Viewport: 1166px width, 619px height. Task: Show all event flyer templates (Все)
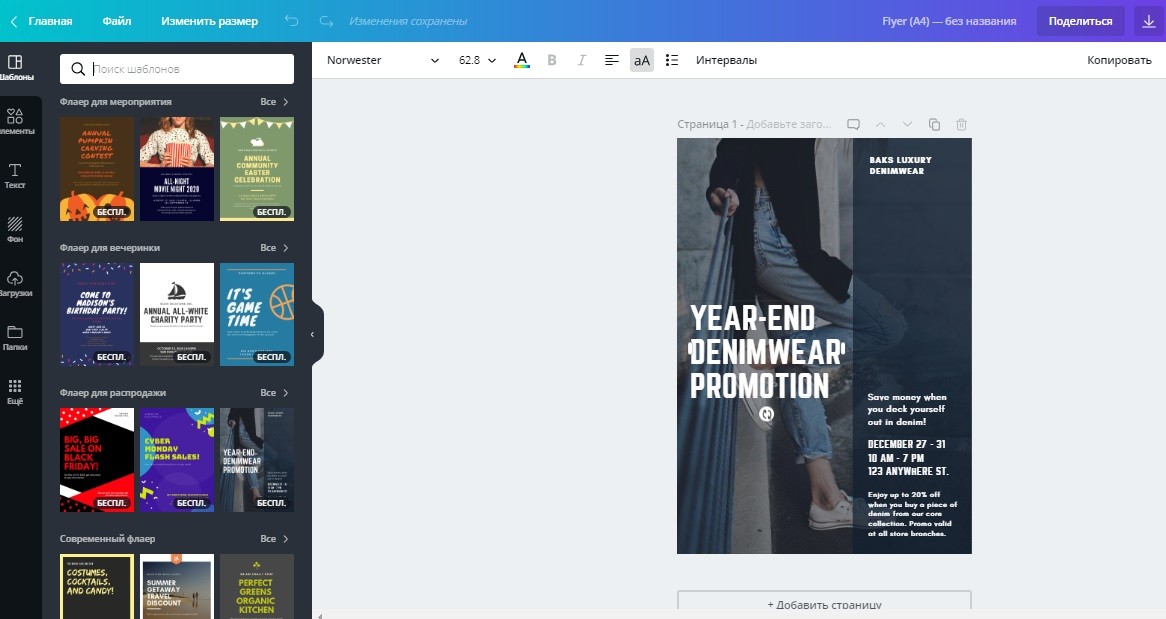pyautogui.click(x=274, y=102)
